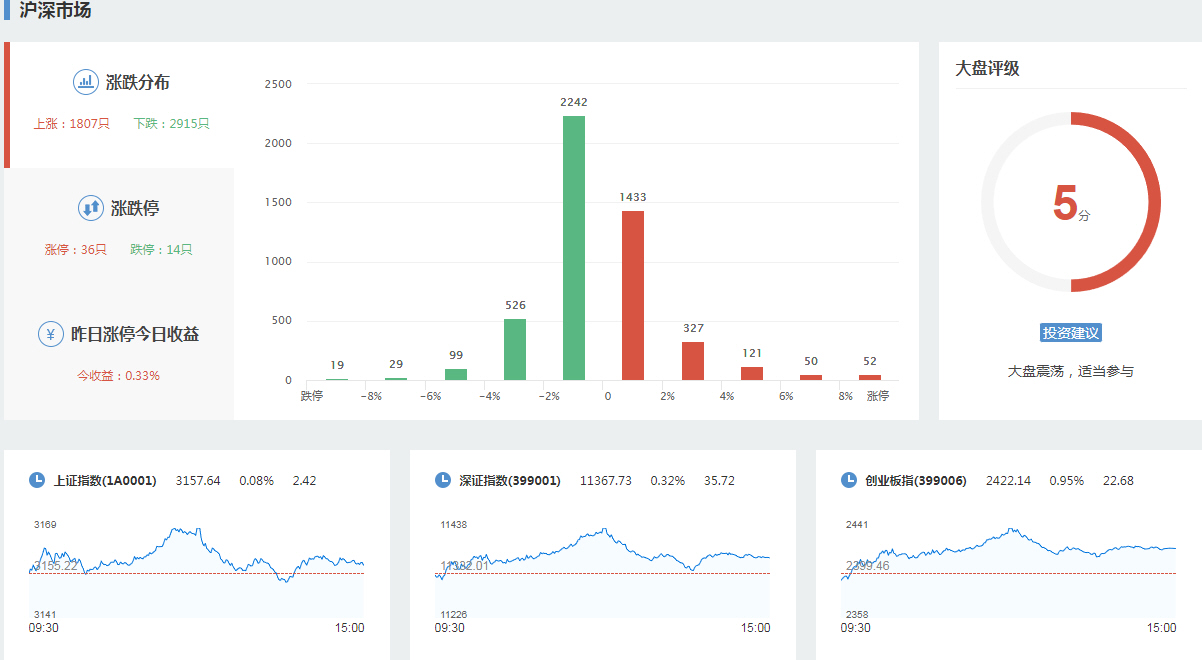Click the yen icon beside 昨日涨停今日收益
Screen dimensions: 1202x660
coord(51,334)
